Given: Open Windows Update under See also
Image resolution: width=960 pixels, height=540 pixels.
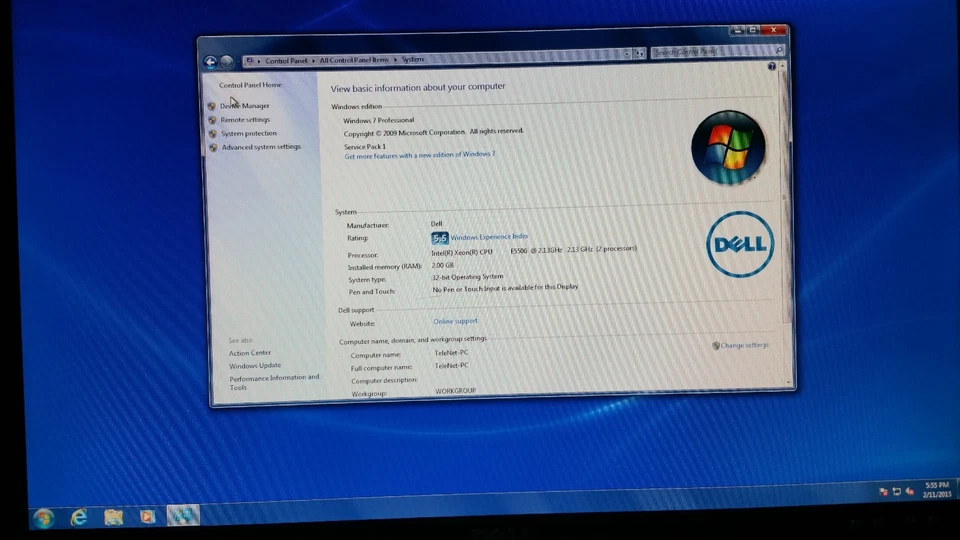Looking at the screenshot, I should pyautogui.click(x=255, y=366).
